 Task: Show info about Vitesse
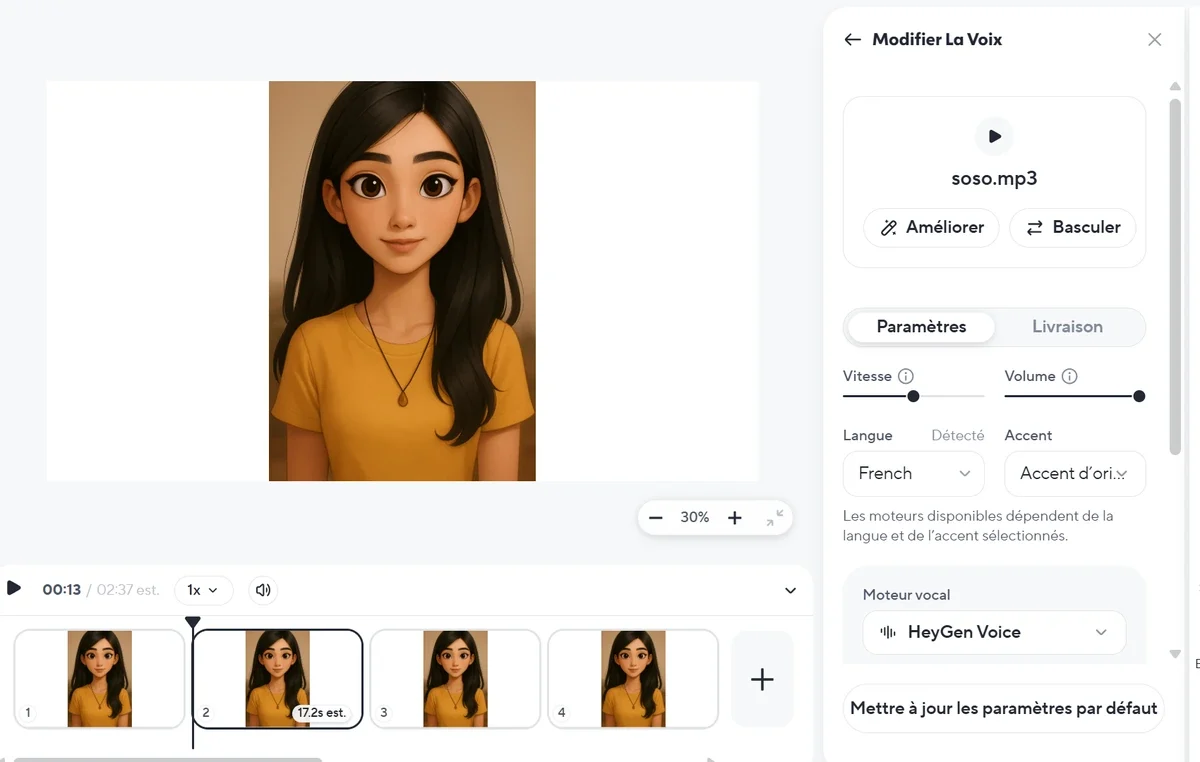[906, 376]
